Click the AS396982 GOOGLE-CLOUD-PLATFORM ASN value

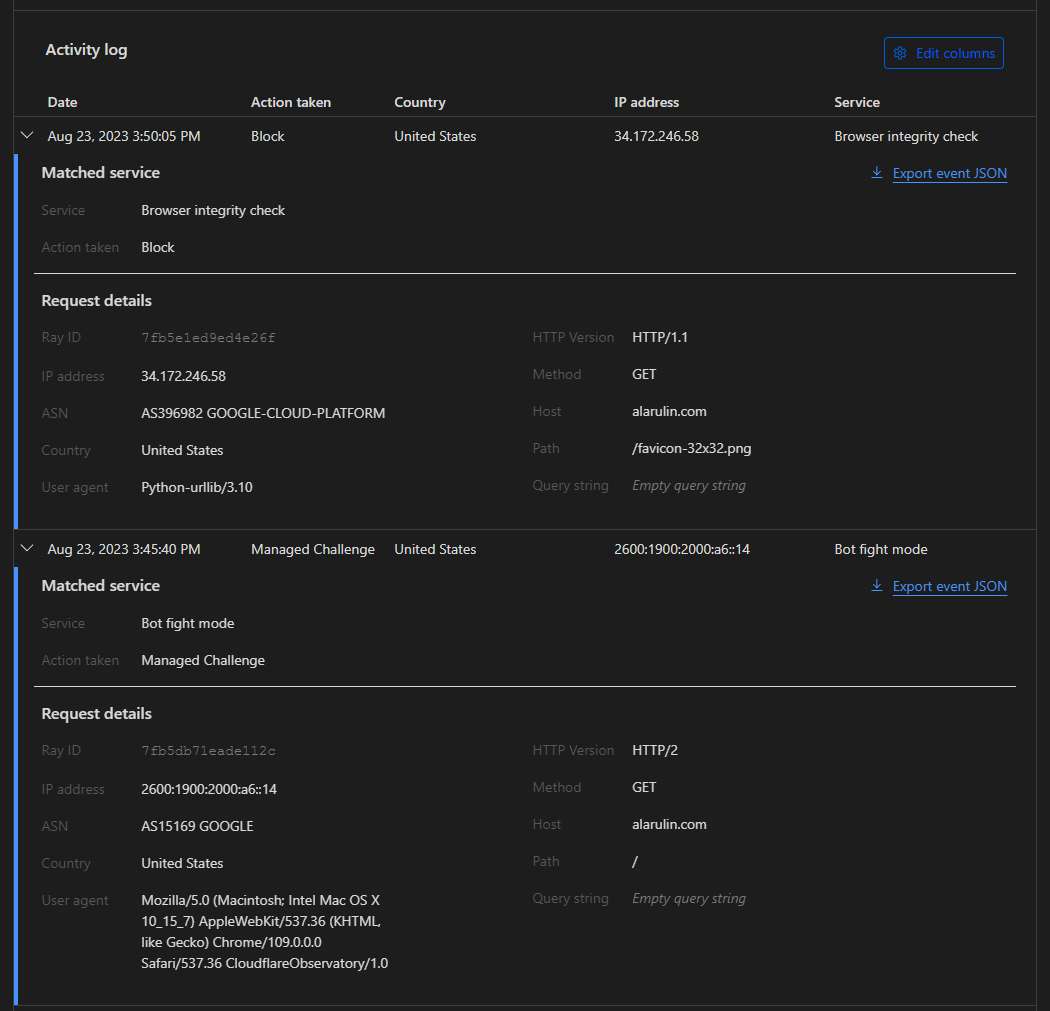pos(263,413)
